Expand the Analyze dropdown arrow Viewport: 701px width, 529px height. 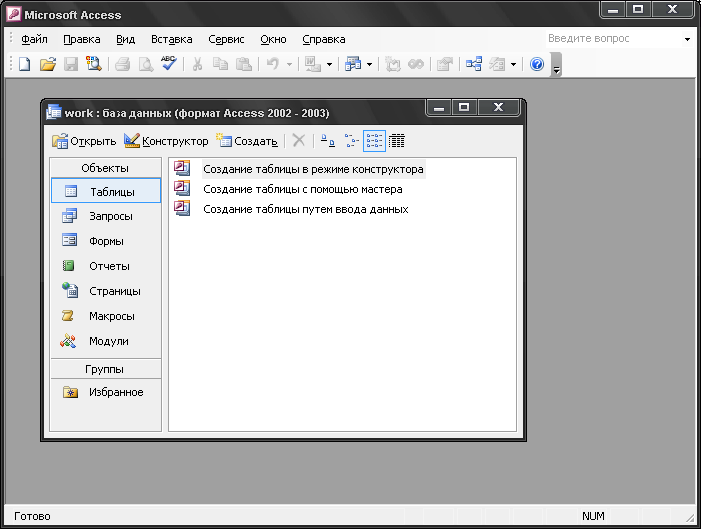[369, 65]
